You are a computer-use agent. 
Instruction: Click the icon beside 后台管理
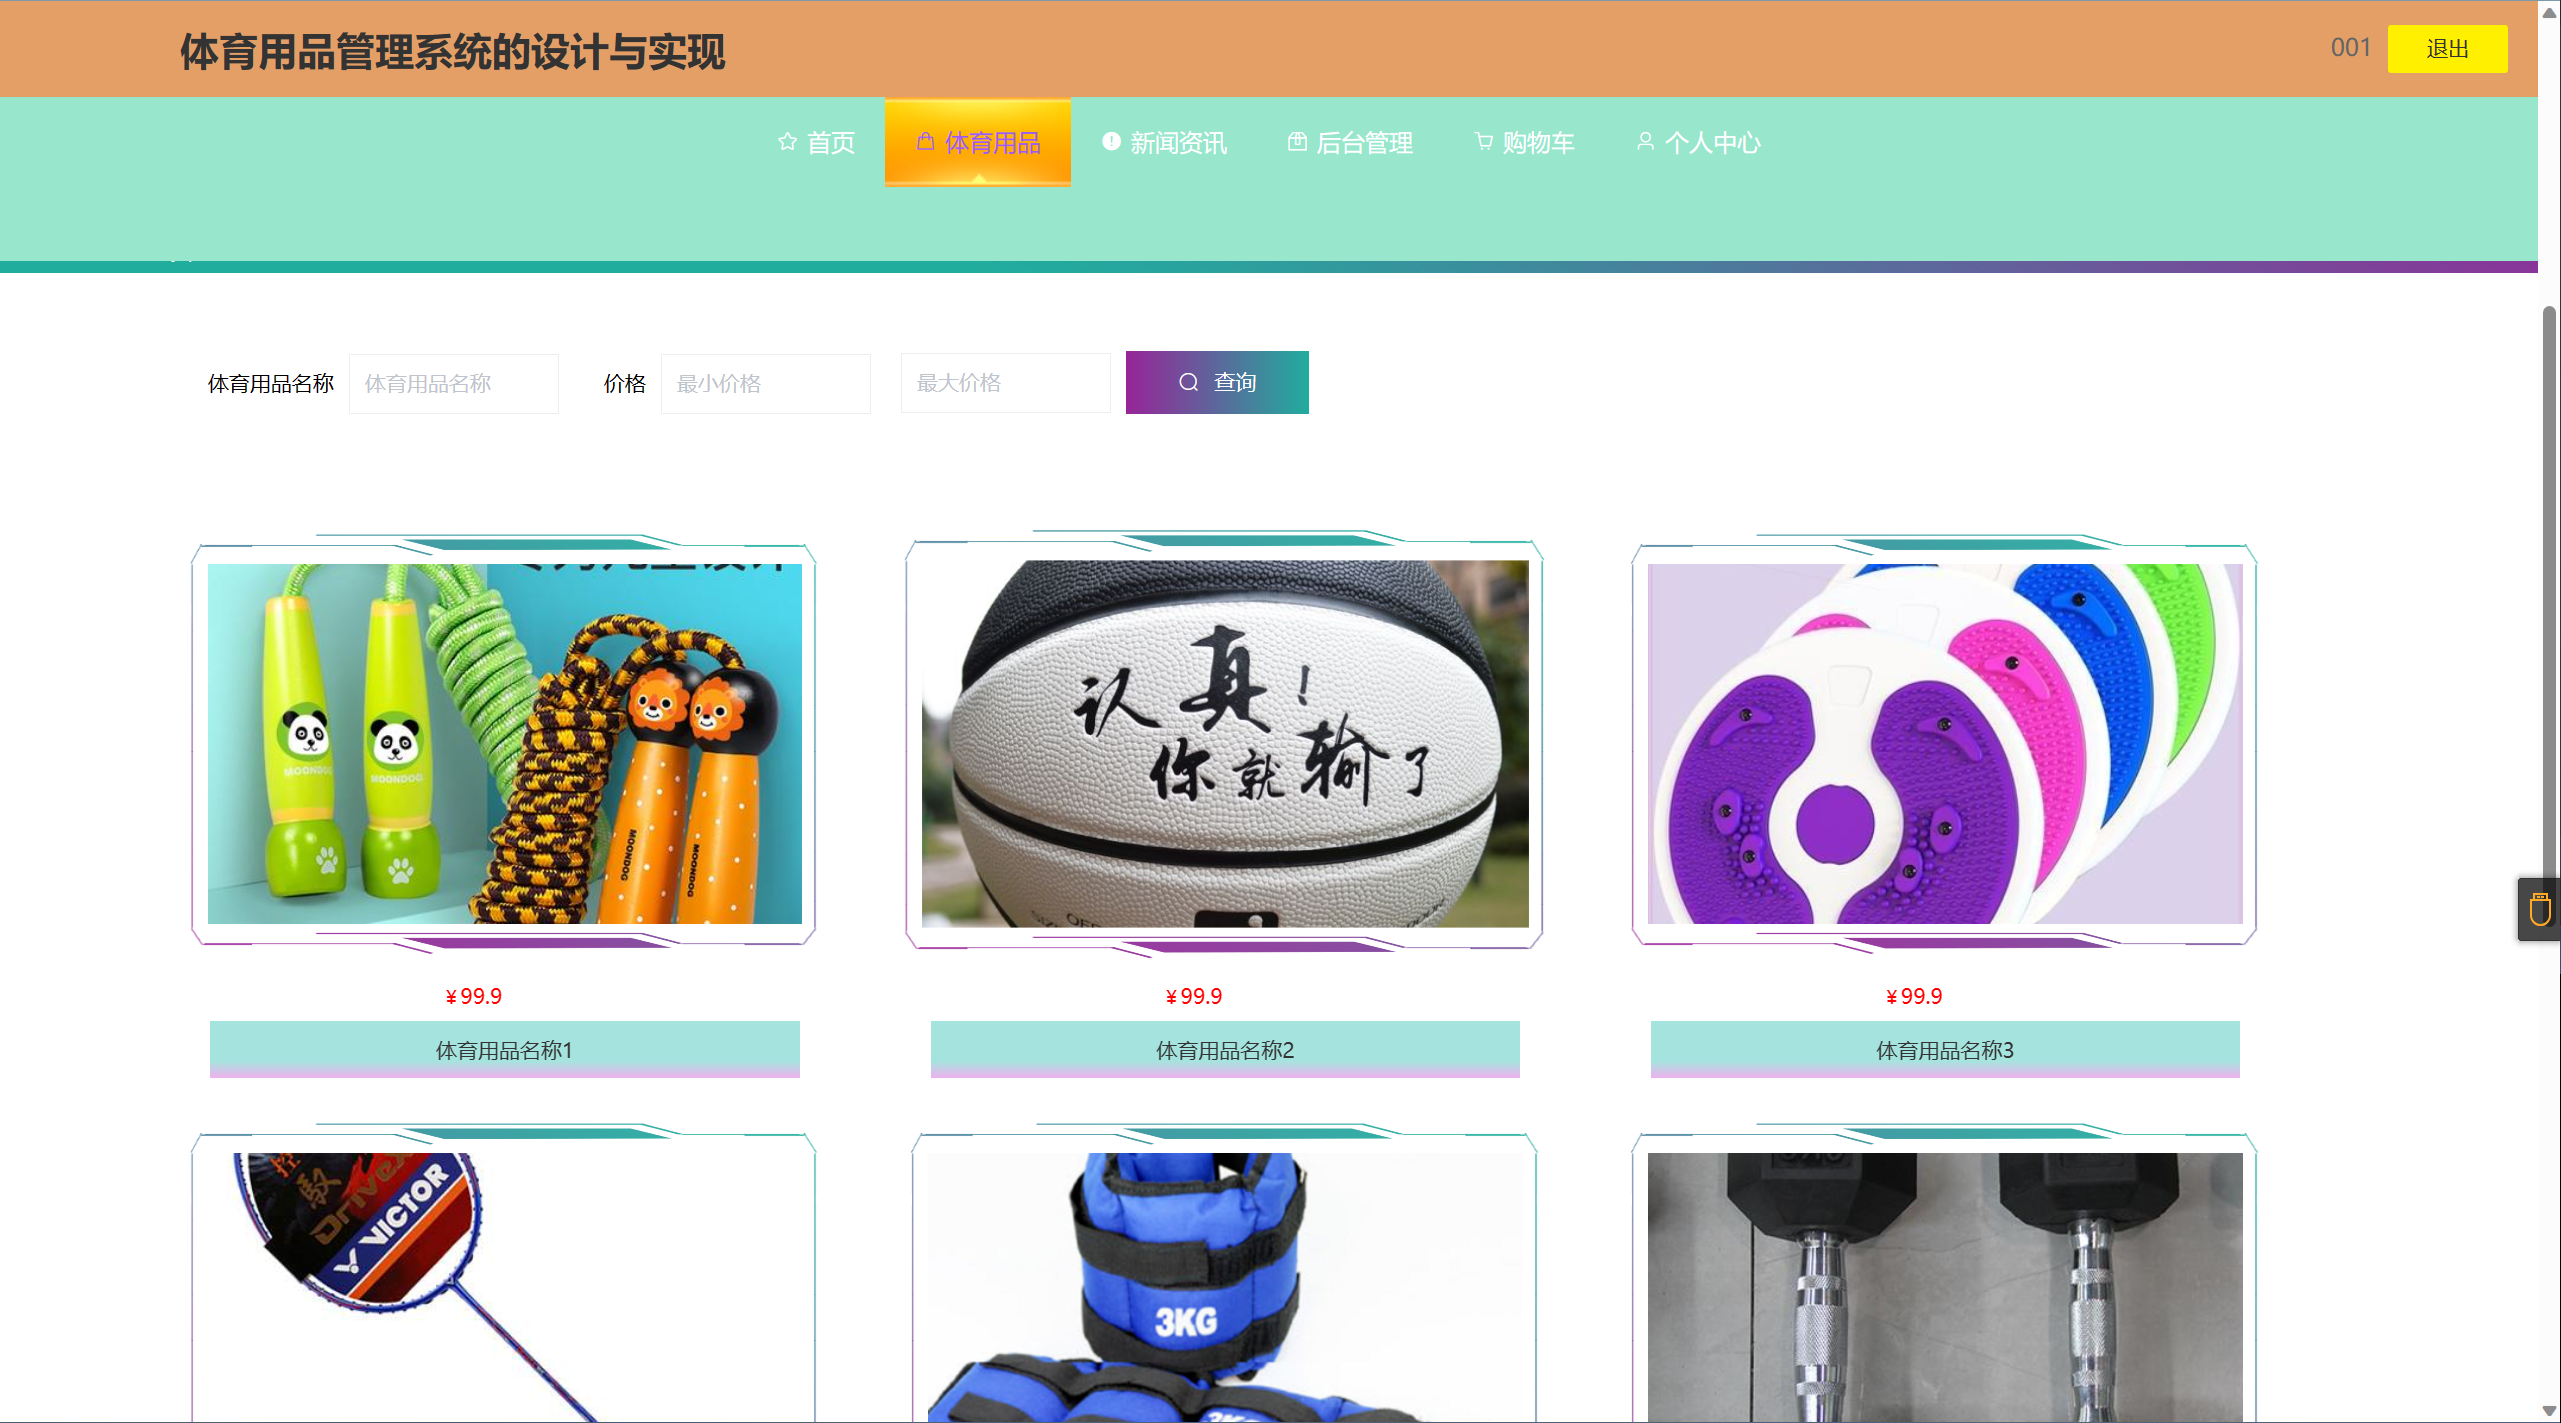[1297, 142]
